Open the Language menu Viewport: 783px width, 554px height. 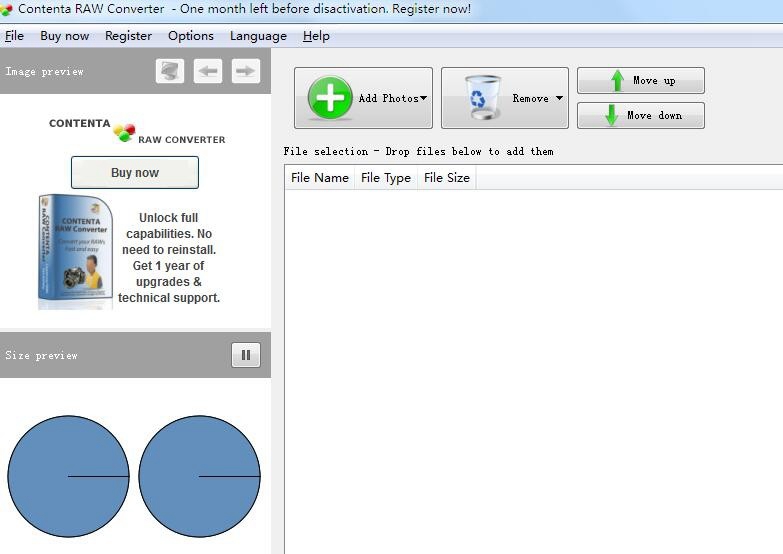pos(258,36)
